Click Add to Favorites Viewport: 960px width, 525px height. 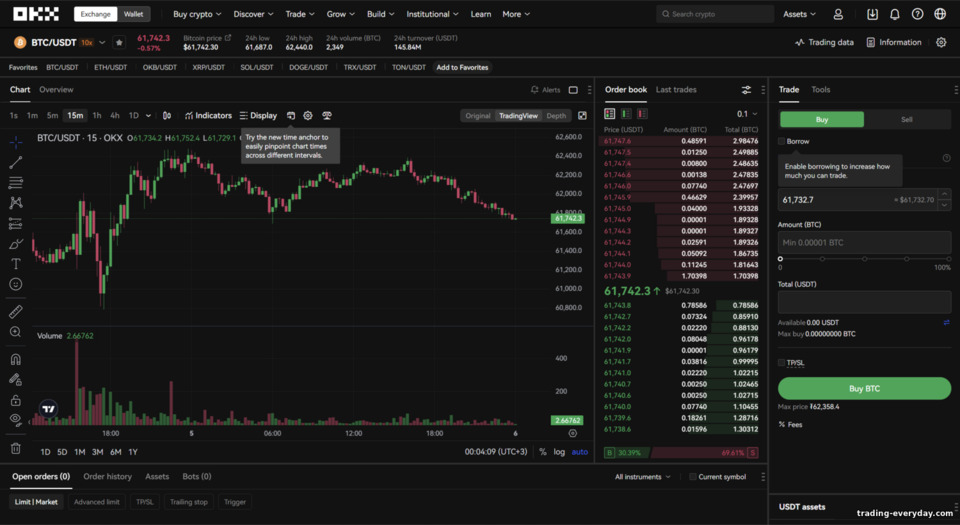(x=462, y=67)
